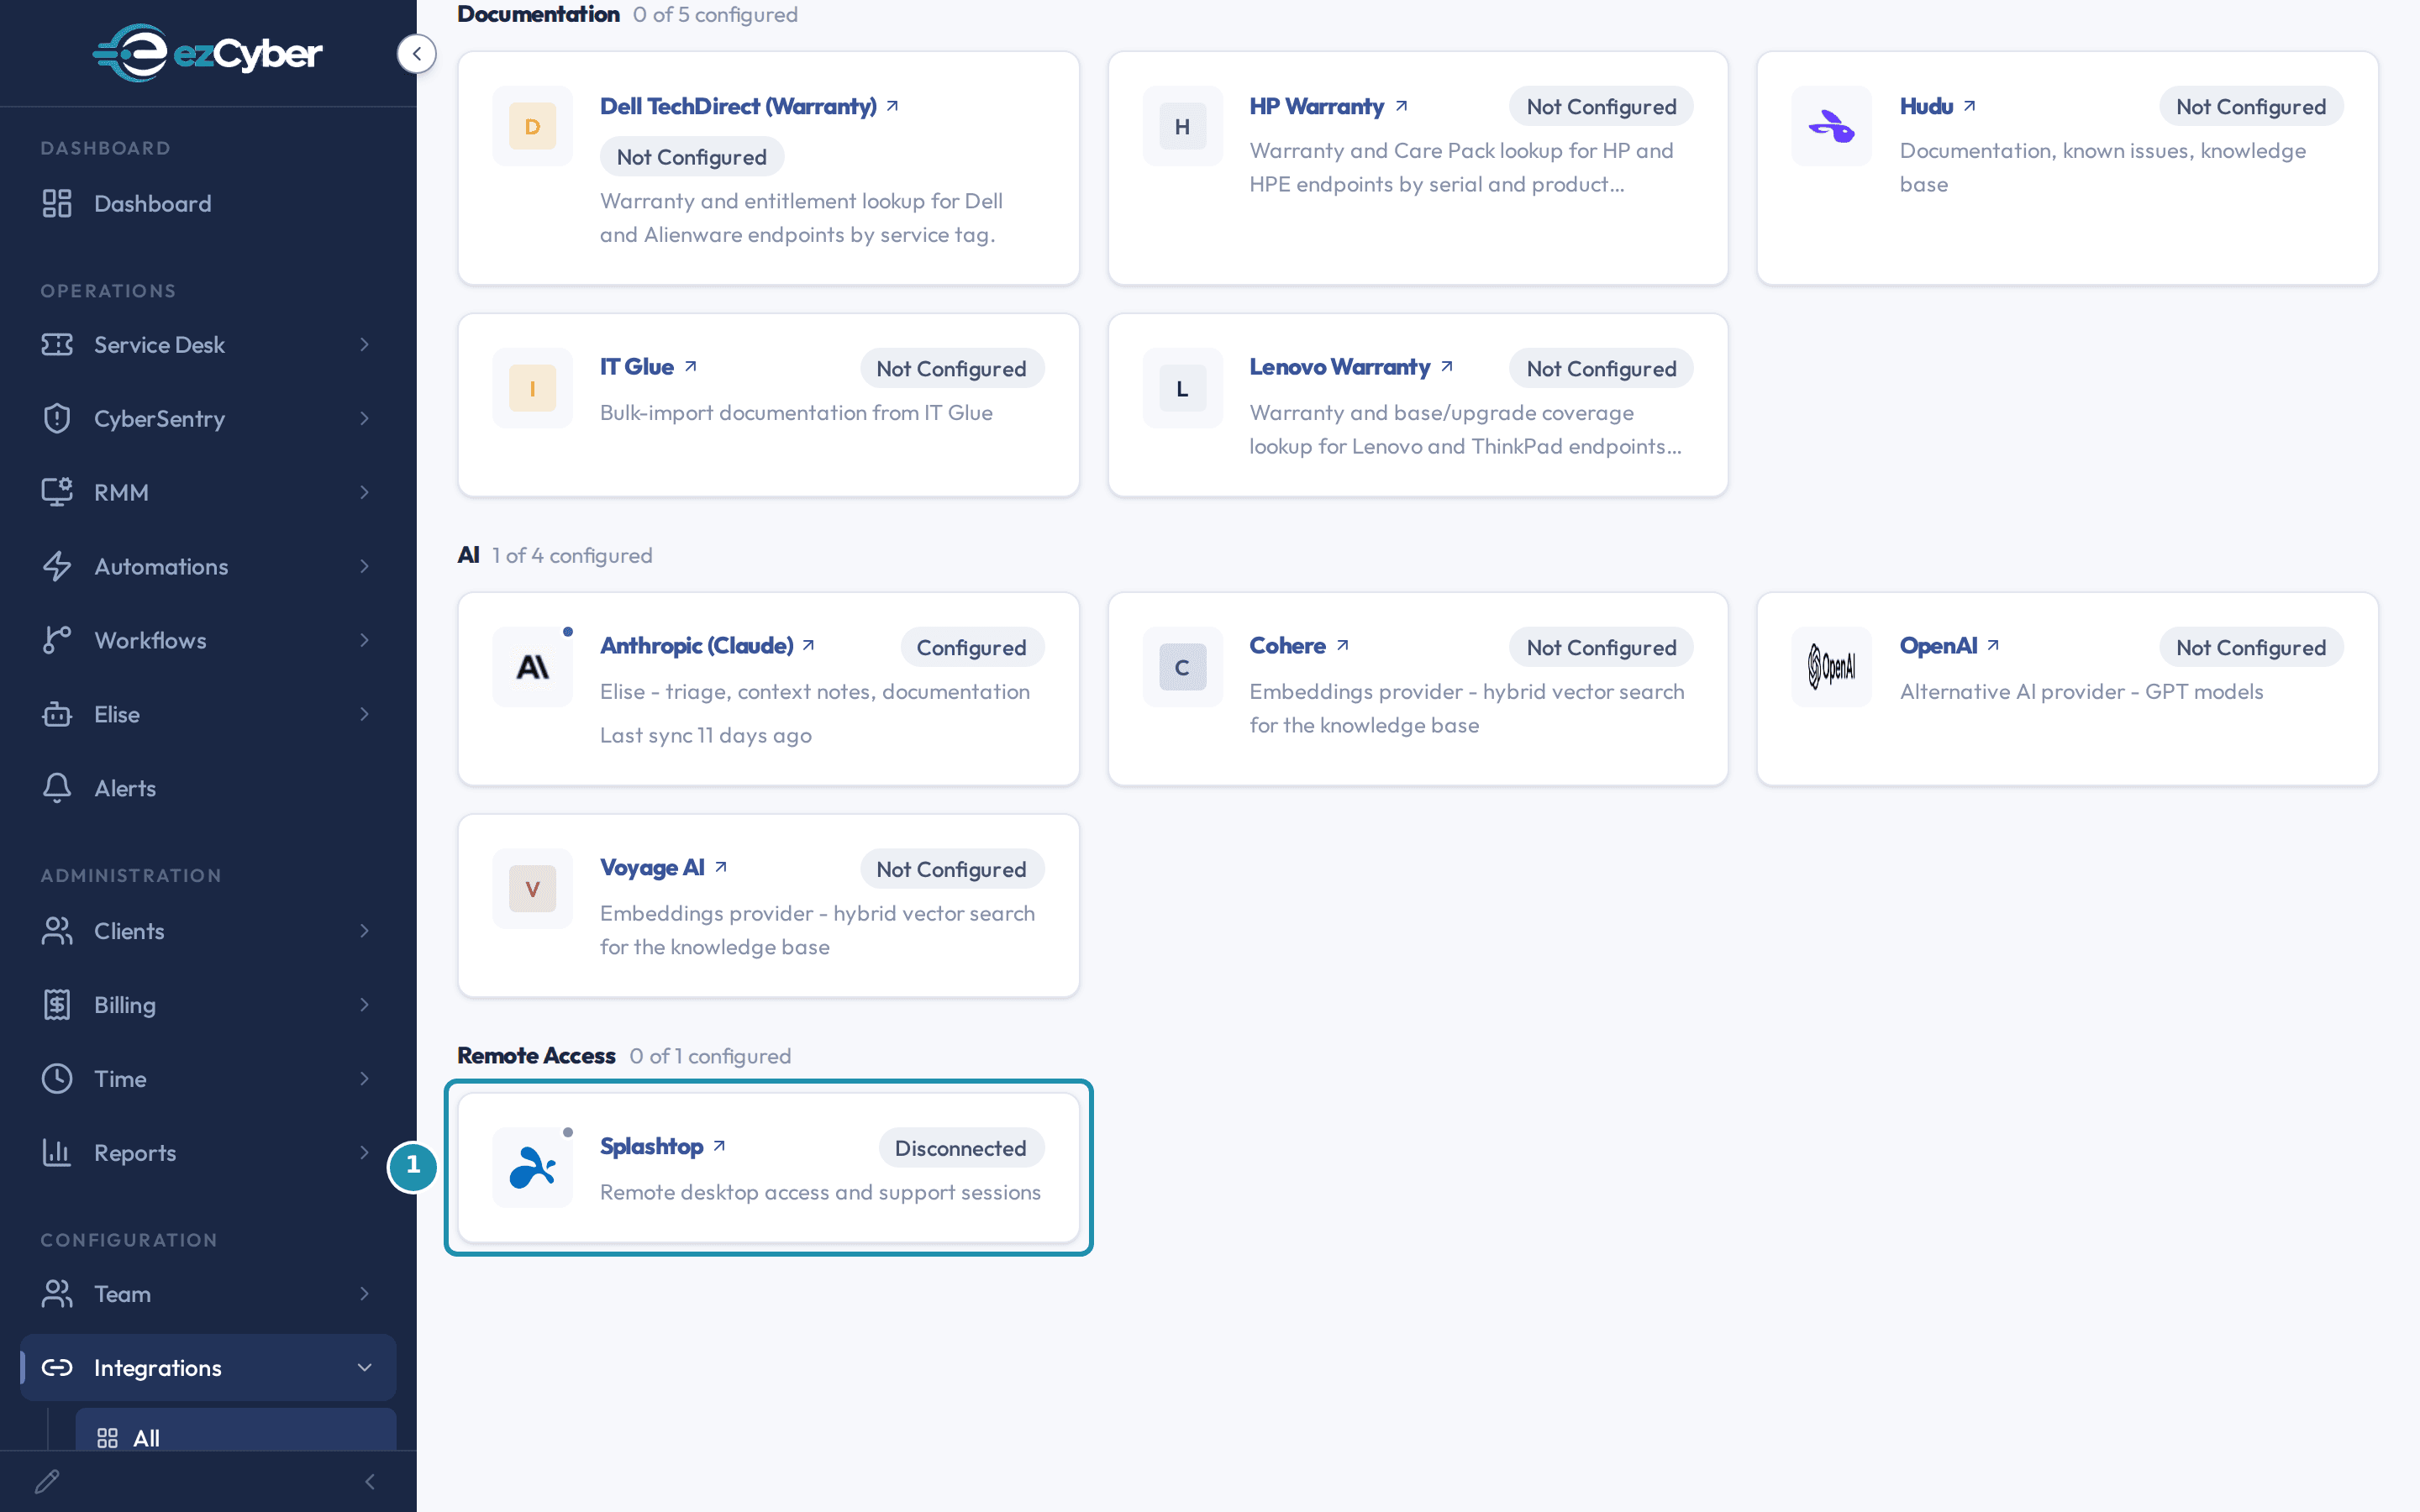Click the Time clock icon
This screenshot has width=2420, height=1512.
click(x=57, y=1079)
